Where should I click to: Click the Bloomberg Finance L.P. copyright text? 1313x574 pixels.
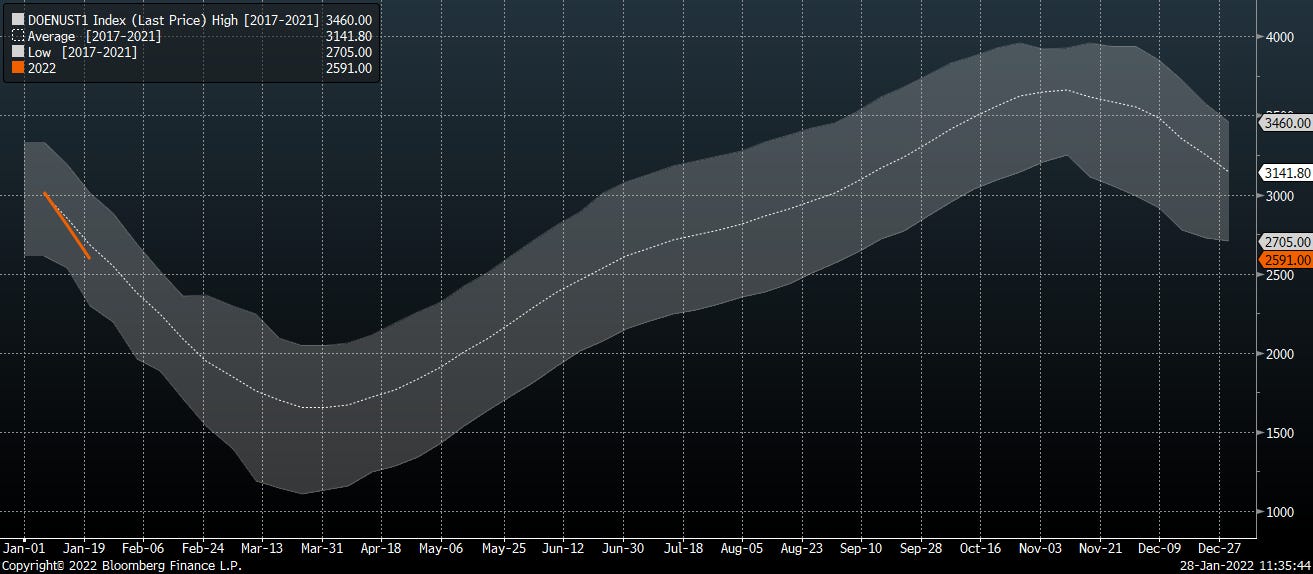[x=121, y=566]
